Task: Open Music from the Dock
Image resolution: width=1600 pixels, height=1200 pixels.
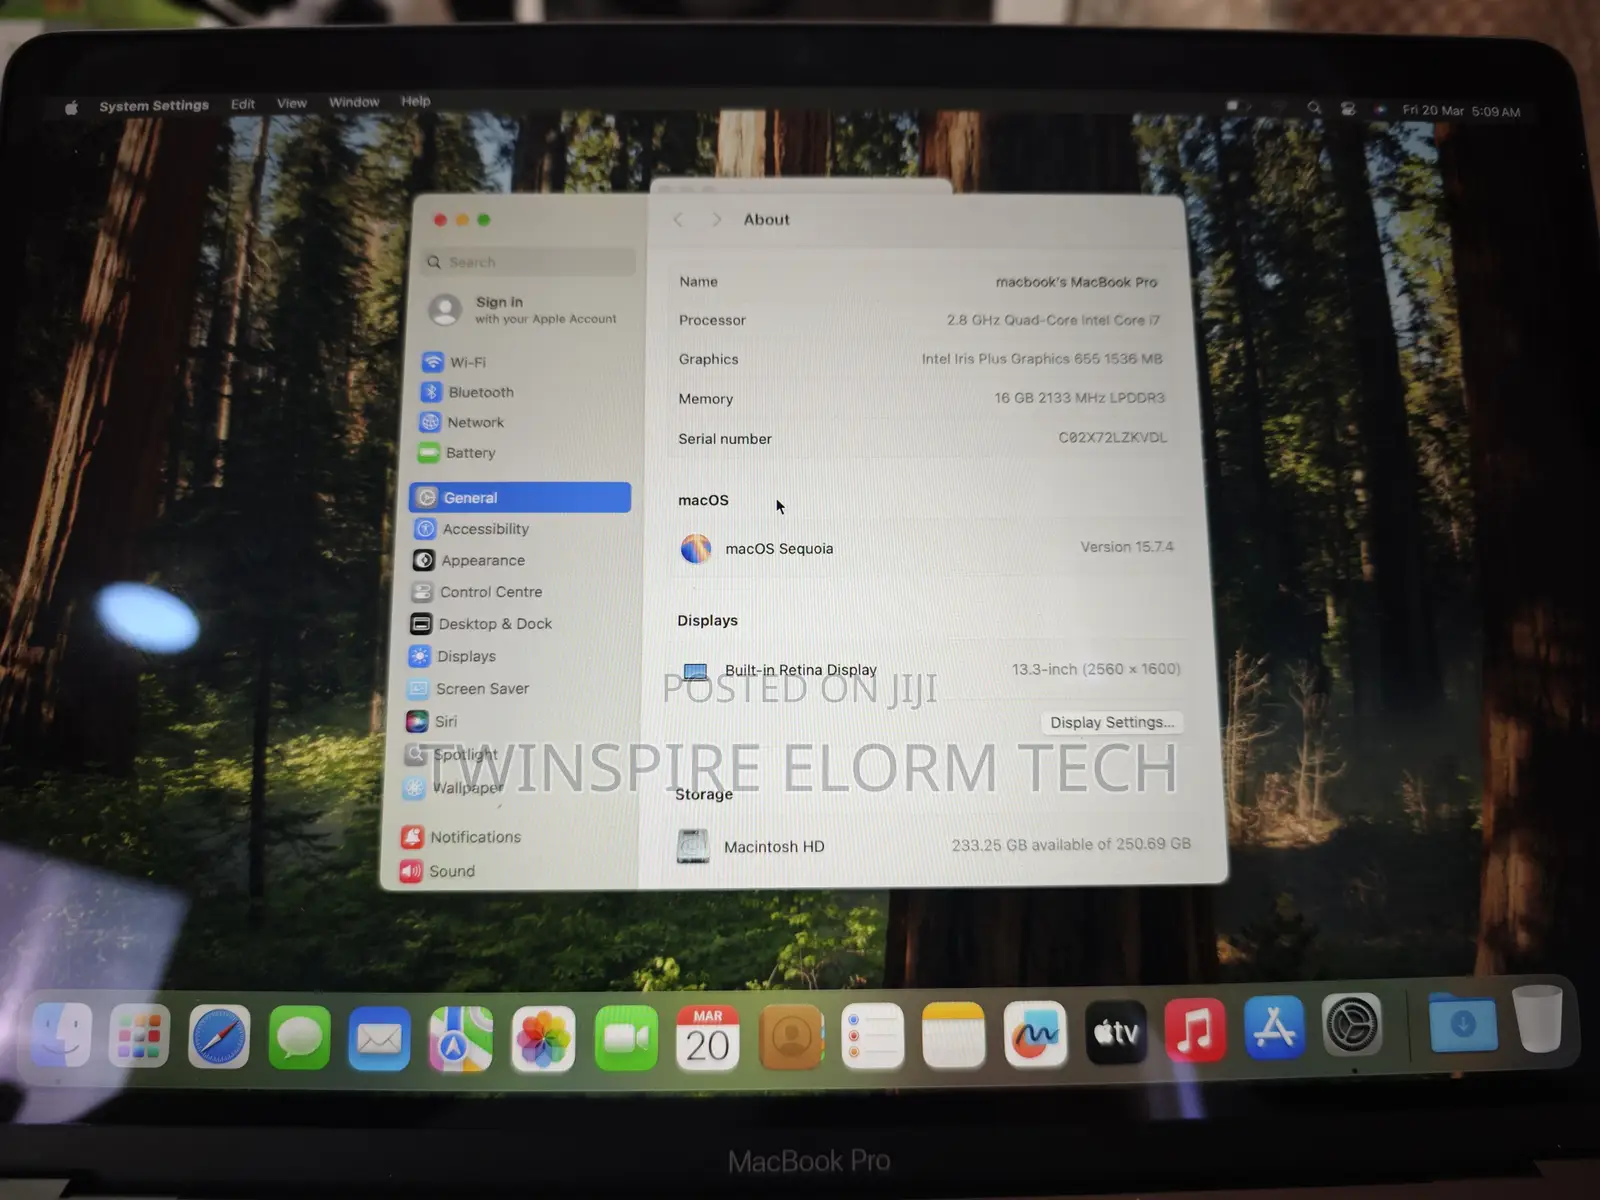Action: pyautogui.click(x=1195, y=1029)
